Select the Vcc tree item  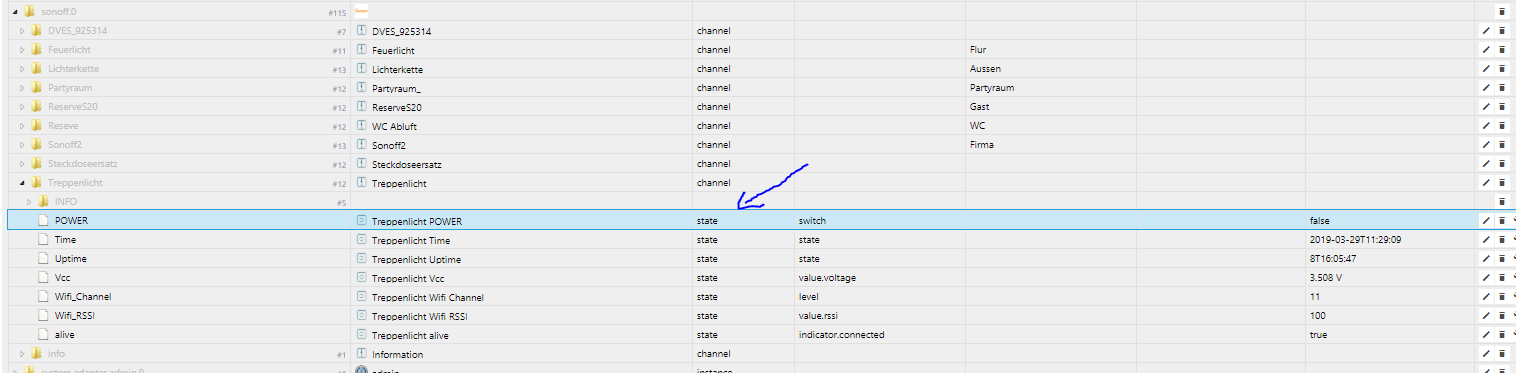(x=62, y=278)
